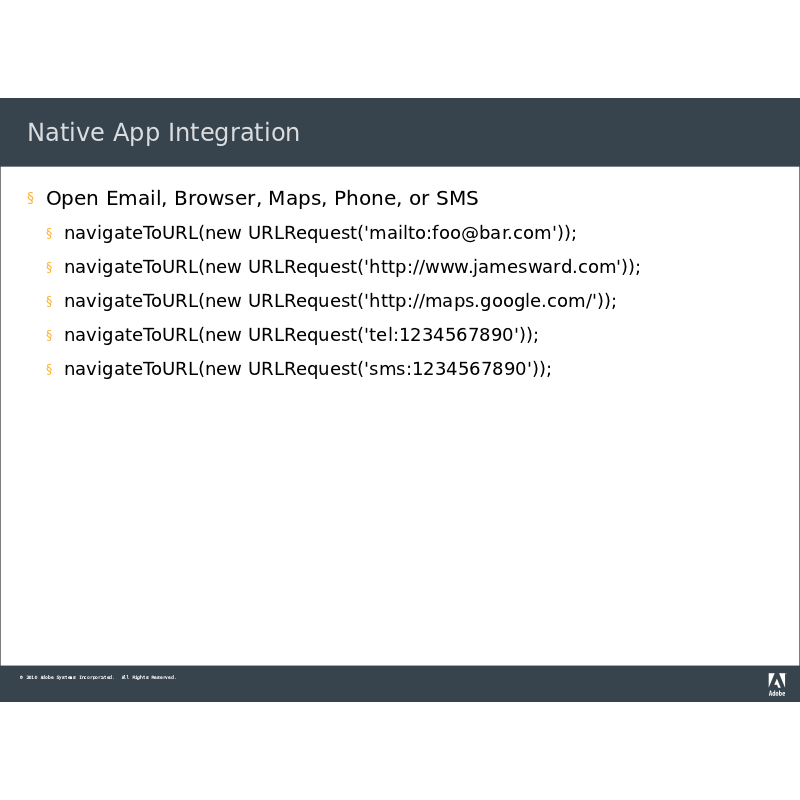
Task: Click the bullet beside "Open Email, Browser" heading
Action: 30,198
